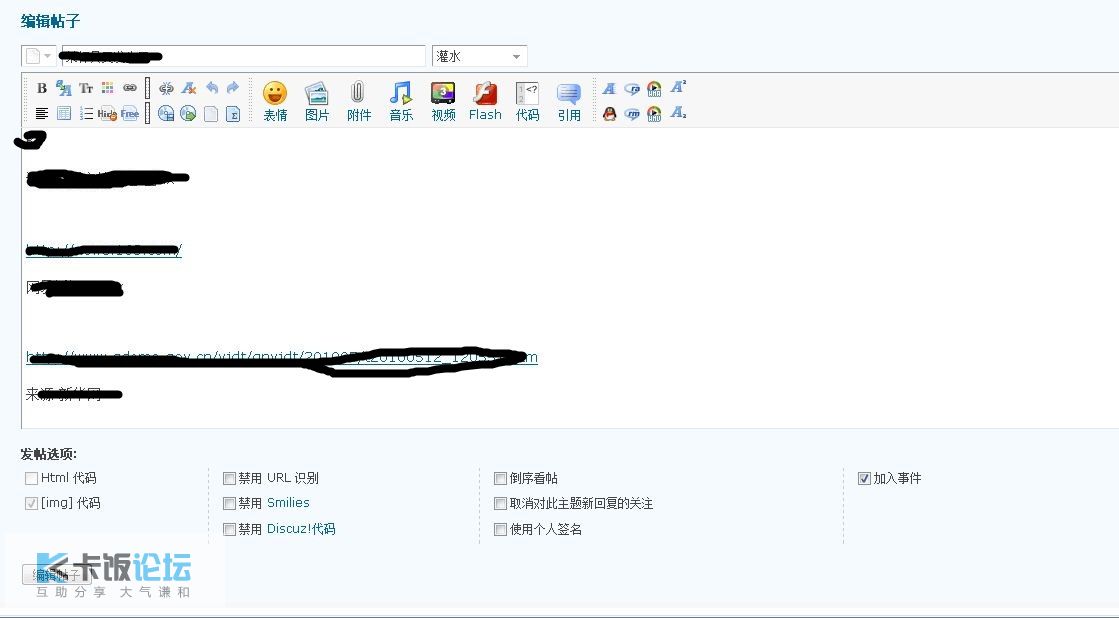Insert Free content tag

(130, 113)
